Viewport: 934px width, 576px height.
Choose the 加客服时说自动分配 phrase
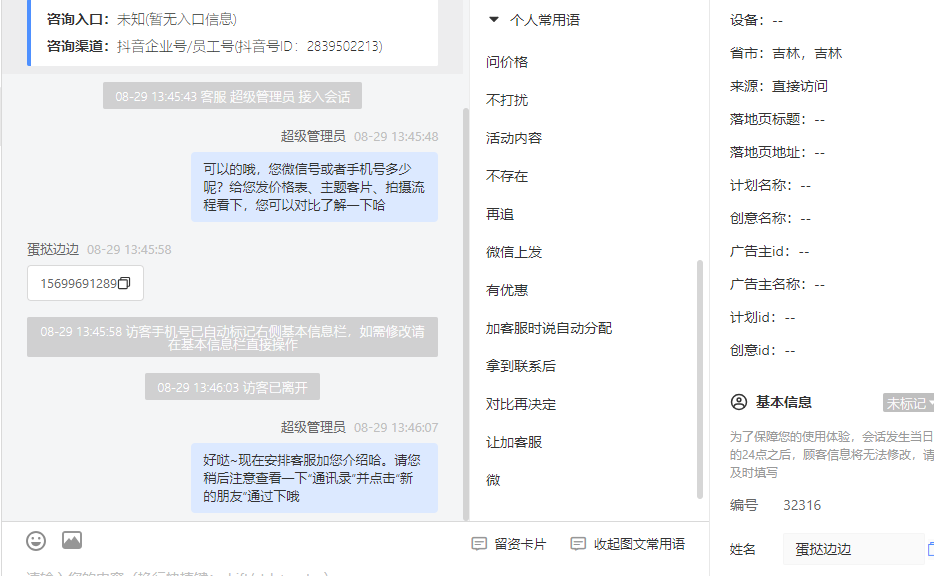click(549, 328)
